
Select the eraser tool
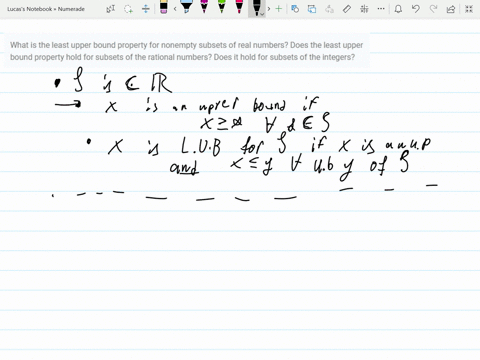click(163, 7)
